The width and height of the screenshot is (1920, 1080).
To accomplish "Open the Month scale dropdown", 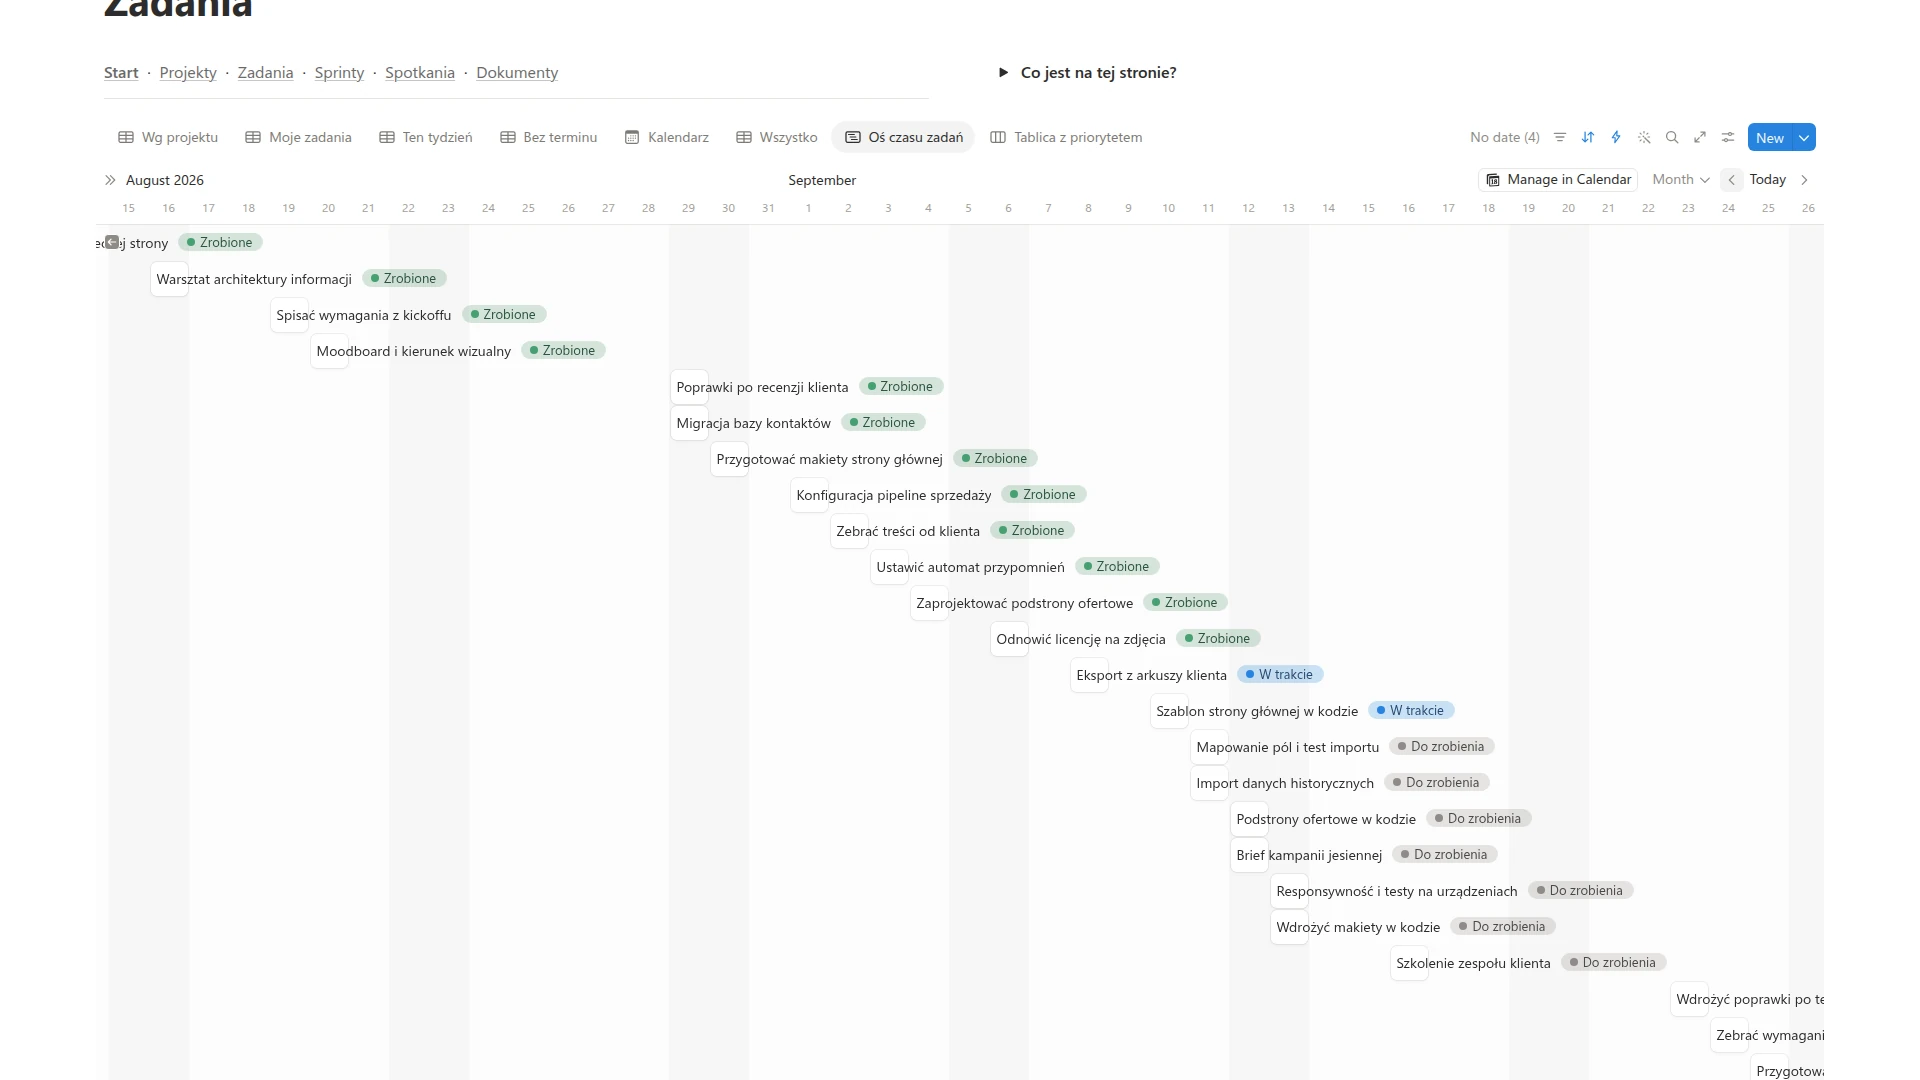I will click(1681, 180).
